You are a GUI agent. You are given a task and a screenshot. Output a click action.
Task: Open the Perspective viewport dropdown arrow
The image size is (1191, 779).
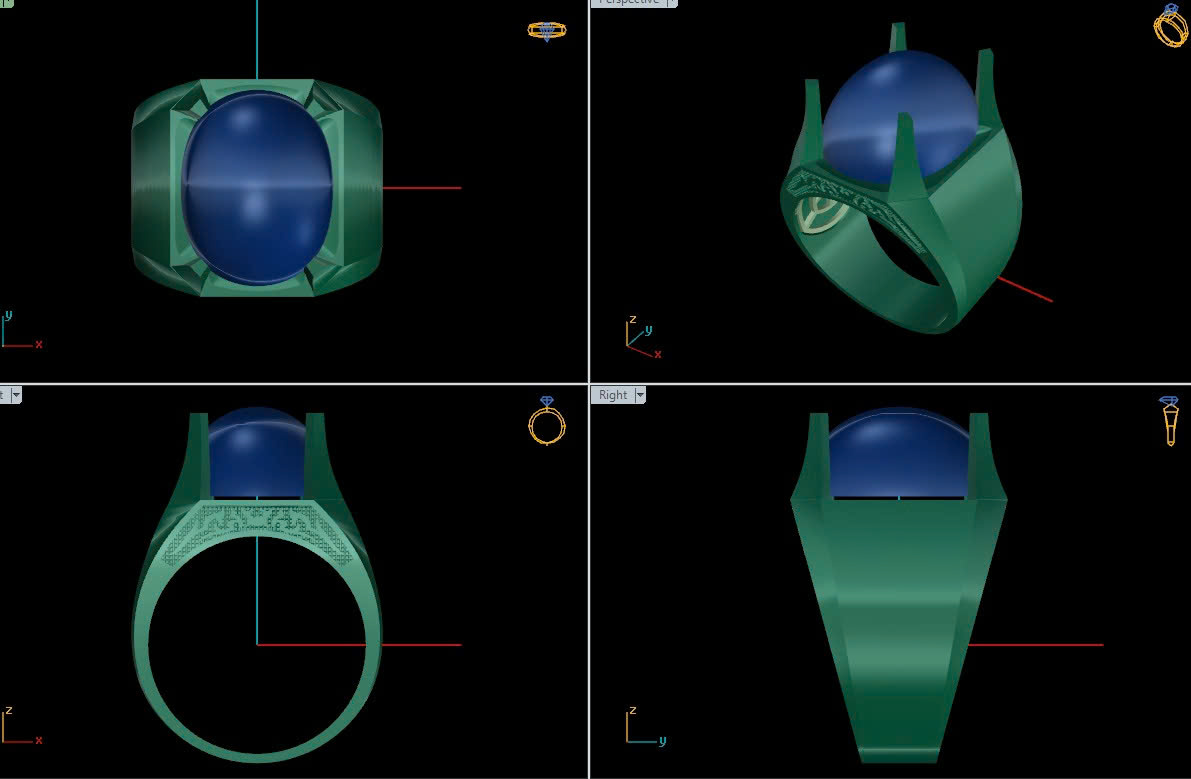pos(672,2)
